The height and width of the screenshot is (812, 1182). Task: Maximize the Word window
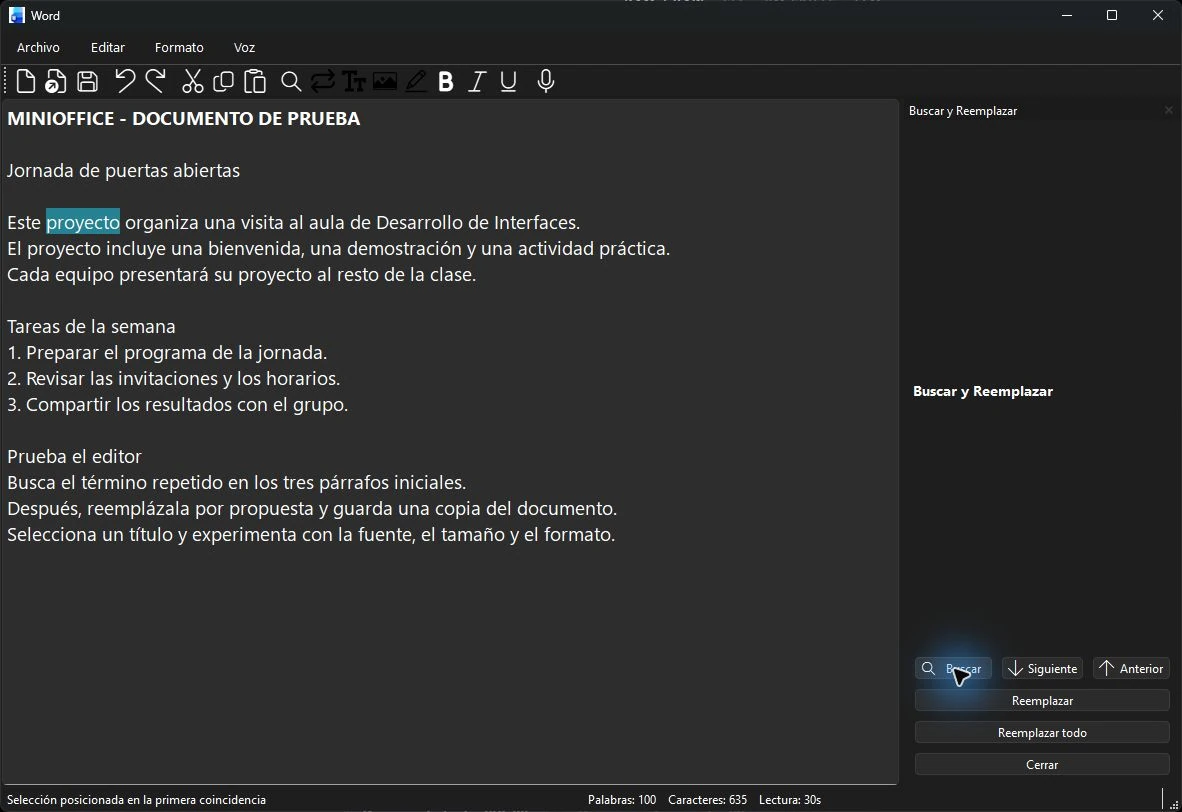1112,15
